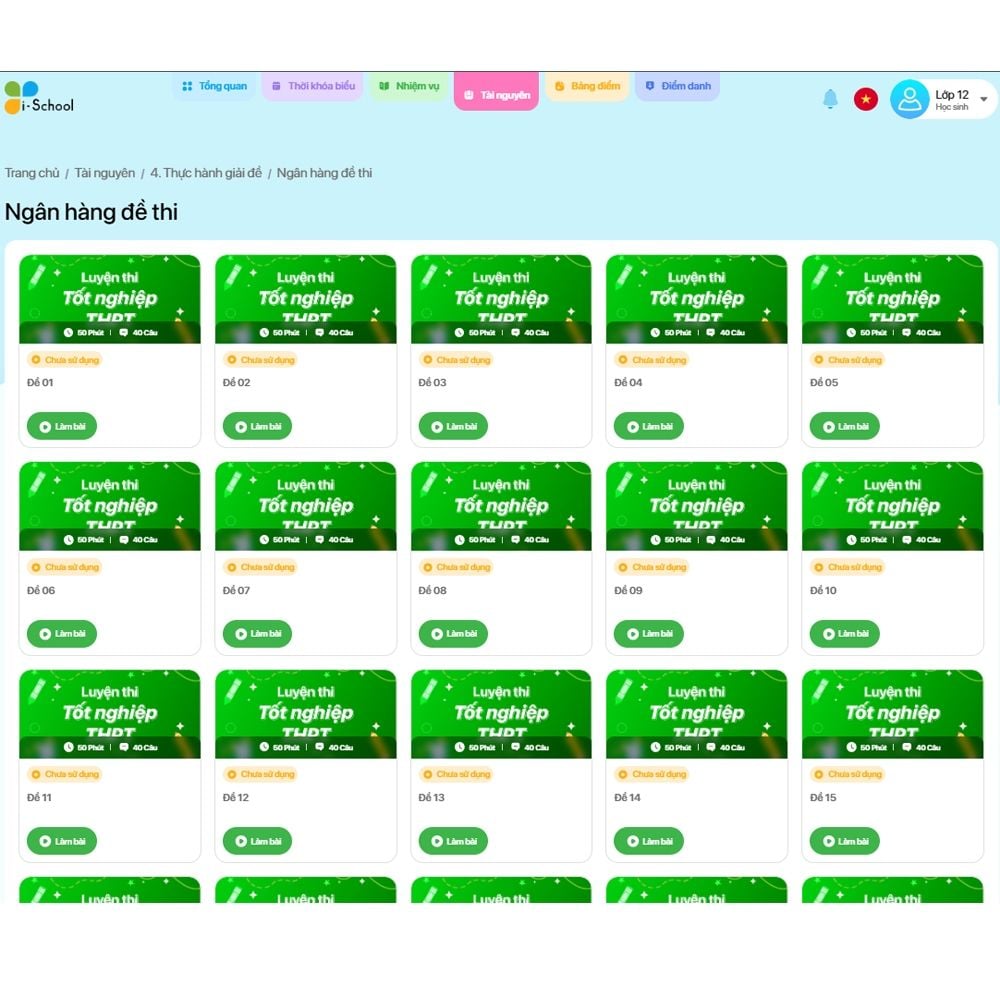Screen dimensions: 1000x1000
Task: Click the Đề 06 title text
Action: pos(41,591)
